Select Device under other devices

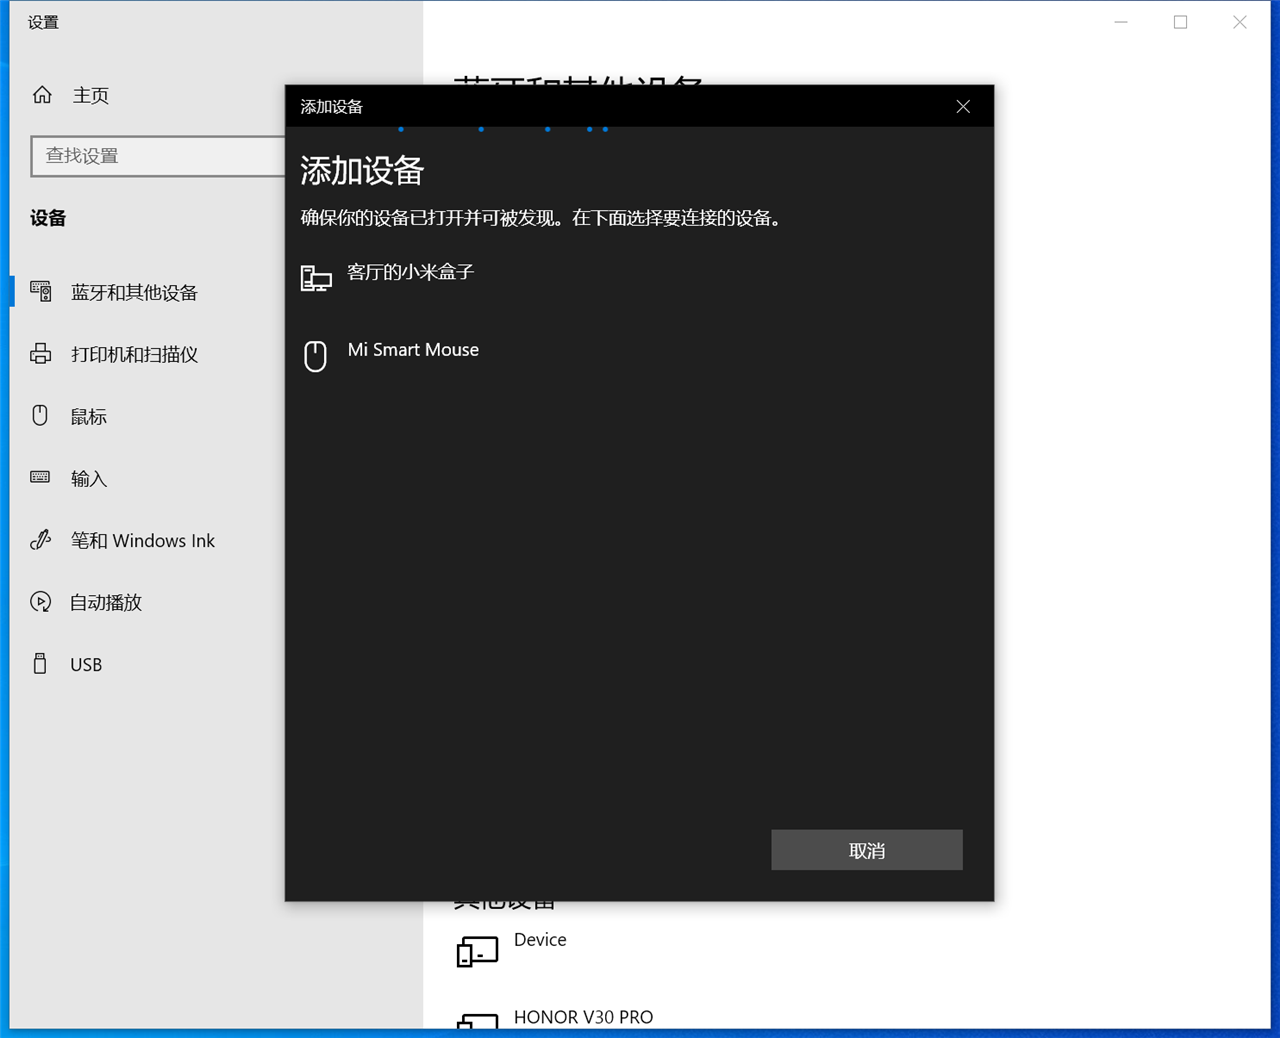point(540,940)
